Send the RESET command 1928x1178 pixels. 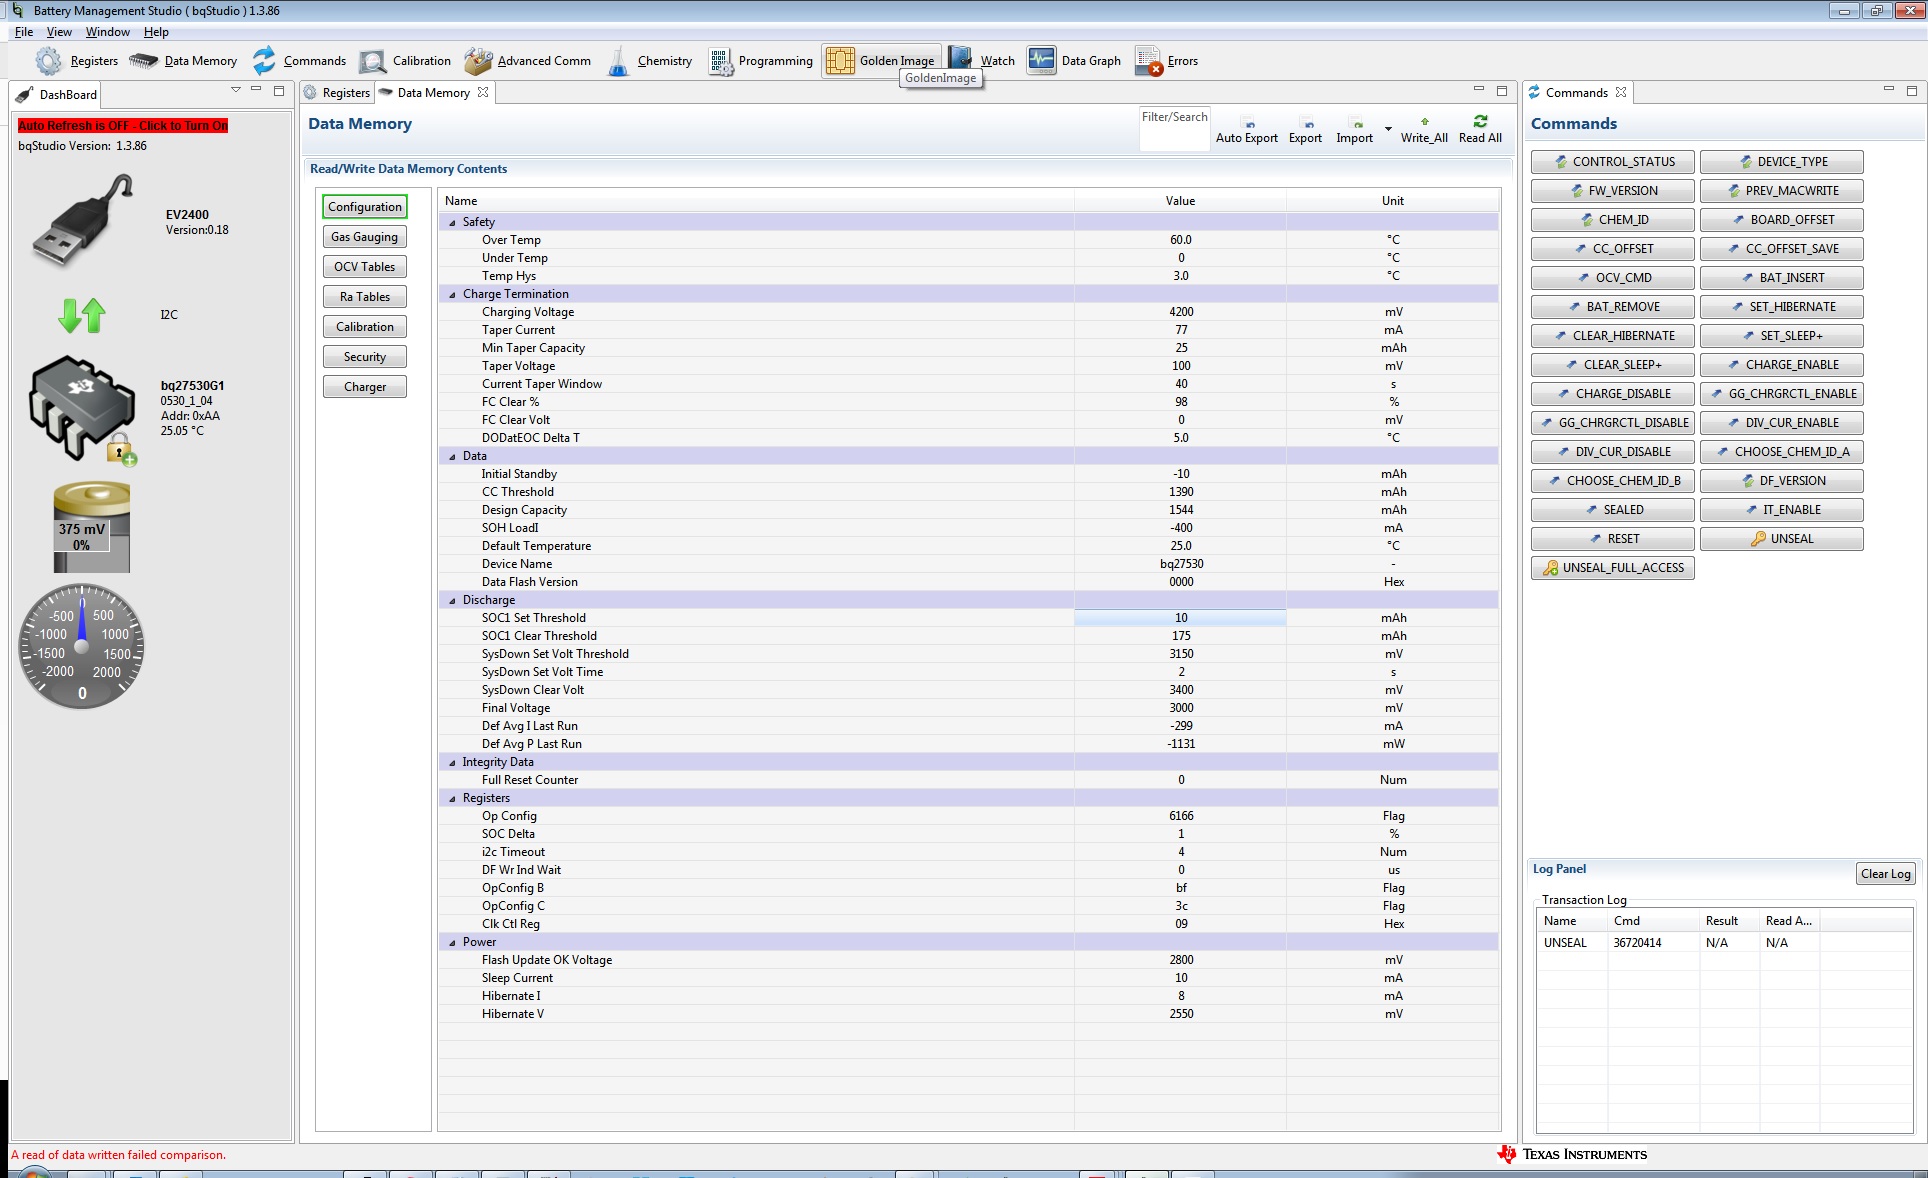pos(1612,539)
